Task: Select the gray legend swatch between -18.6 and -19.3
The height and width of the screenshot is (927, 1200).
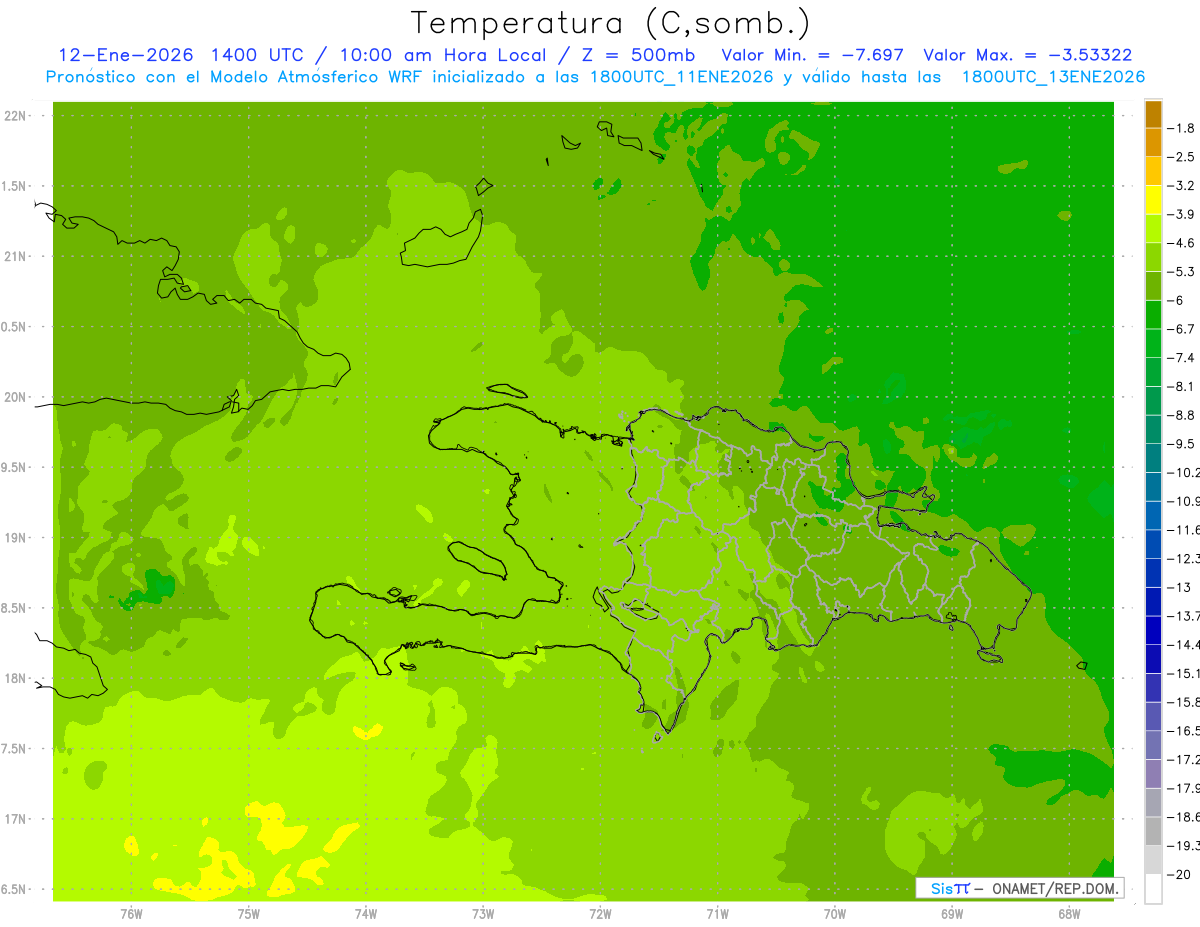Action: click(1153, 831)
